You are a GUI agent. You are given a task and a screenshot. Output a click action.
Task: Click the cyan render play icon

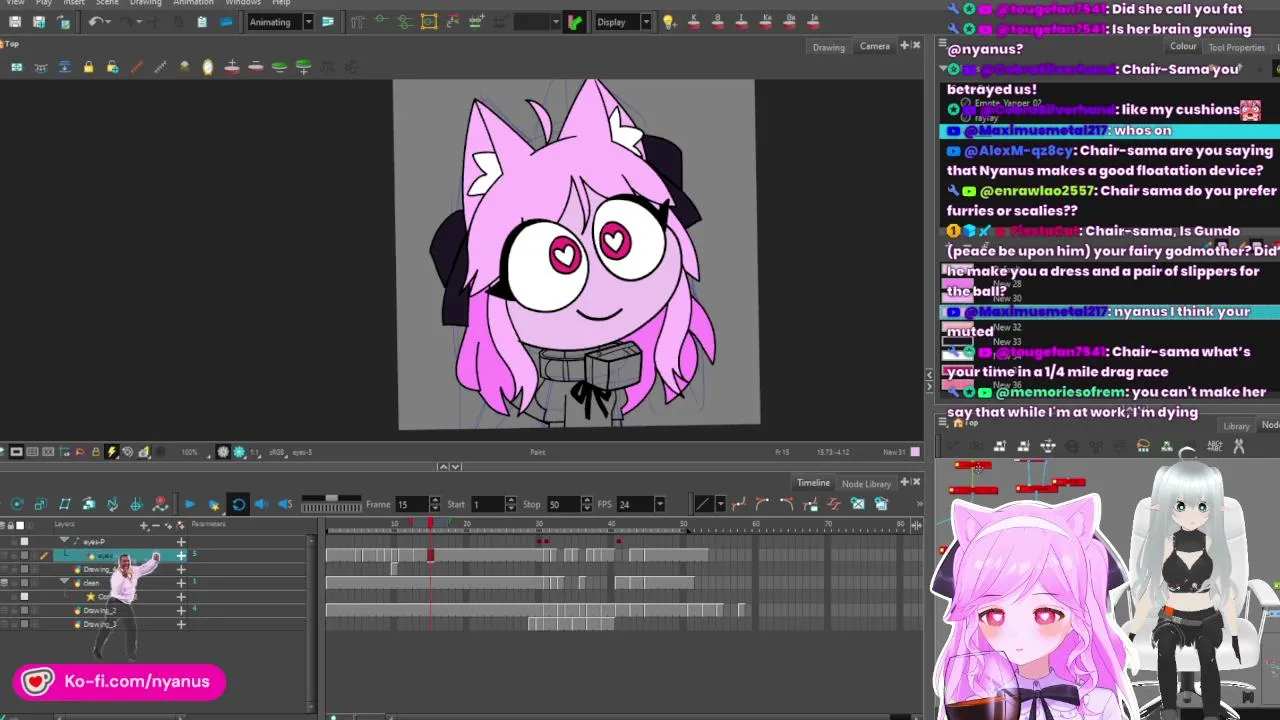point(213,504)
